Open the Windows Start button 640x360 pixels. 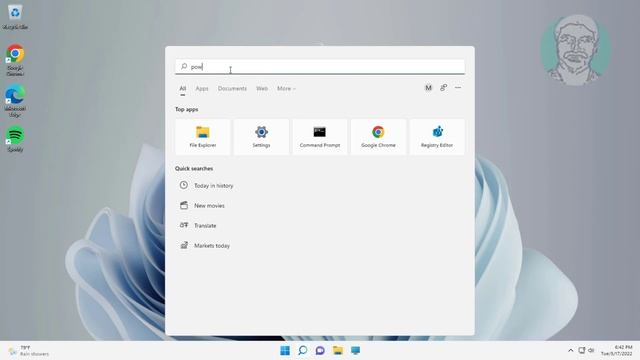tap(285, 350)
